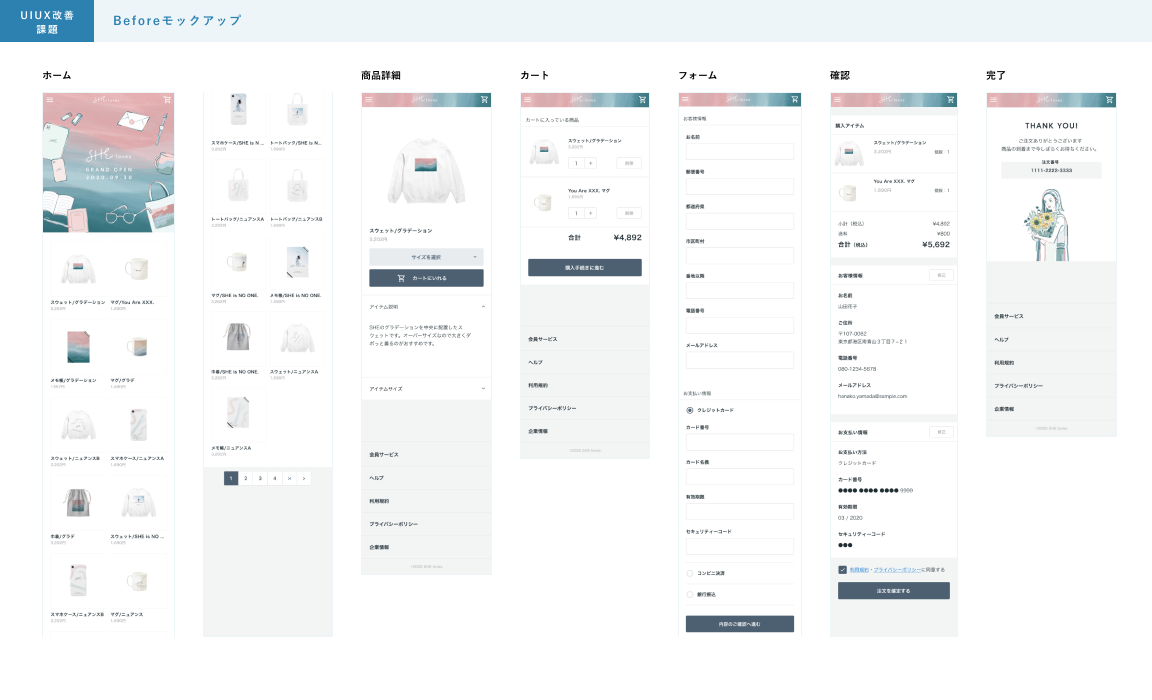Tap cart icon in 確認 screen header
Screen dimensions: 1152x700
click(x=950, y=100)
